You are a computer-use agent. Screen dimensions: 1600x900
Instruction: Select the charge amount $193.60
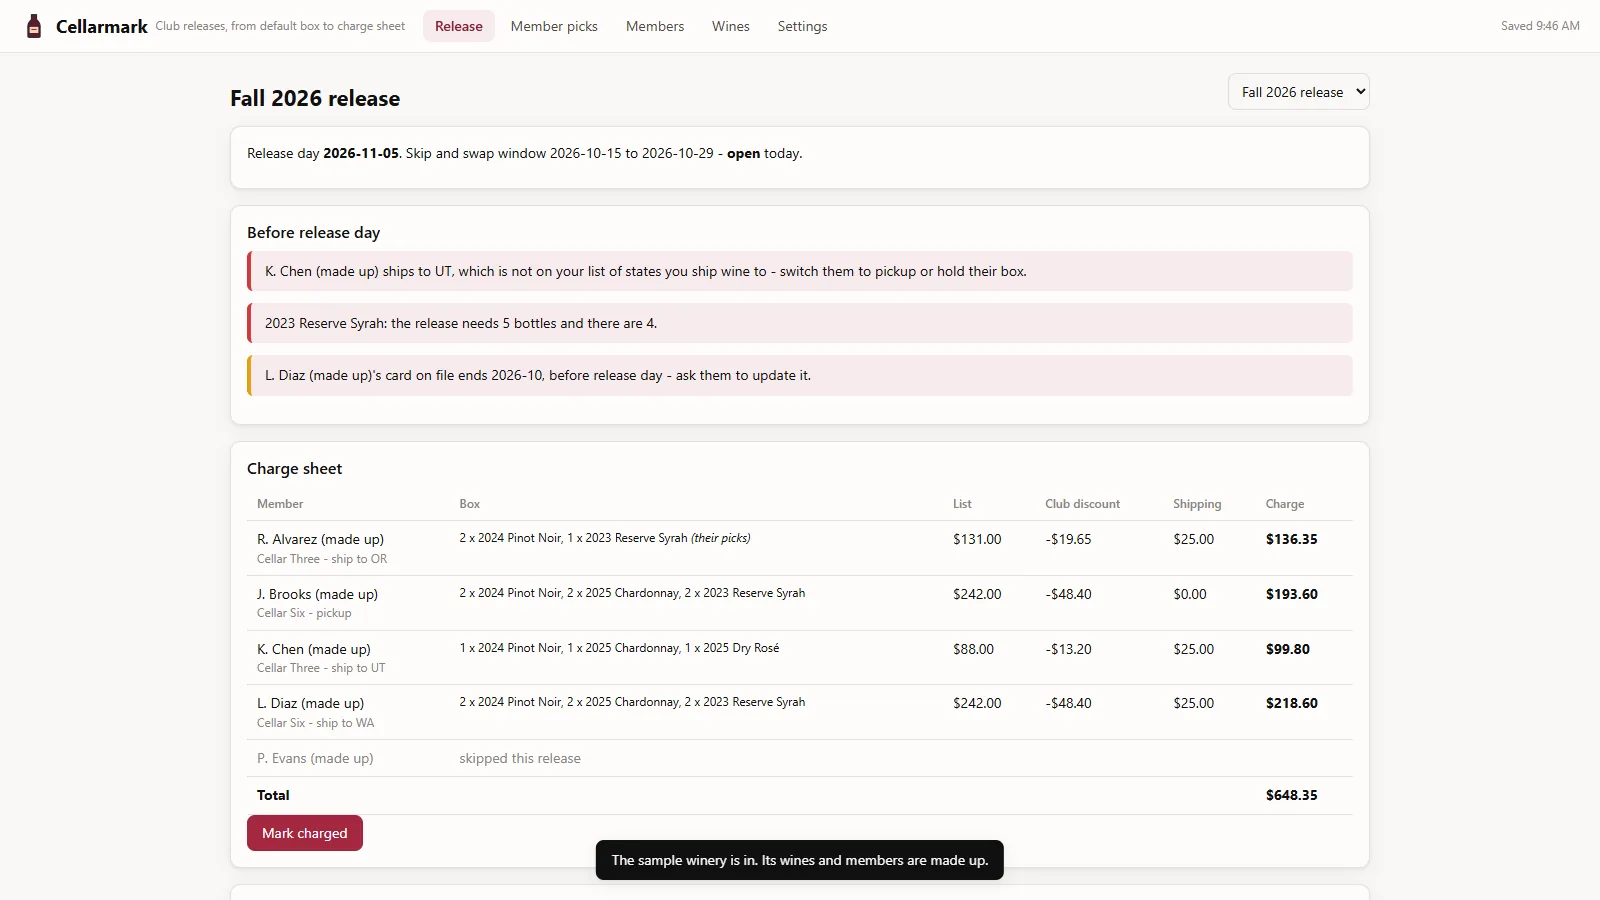(x=1292, y=594)
